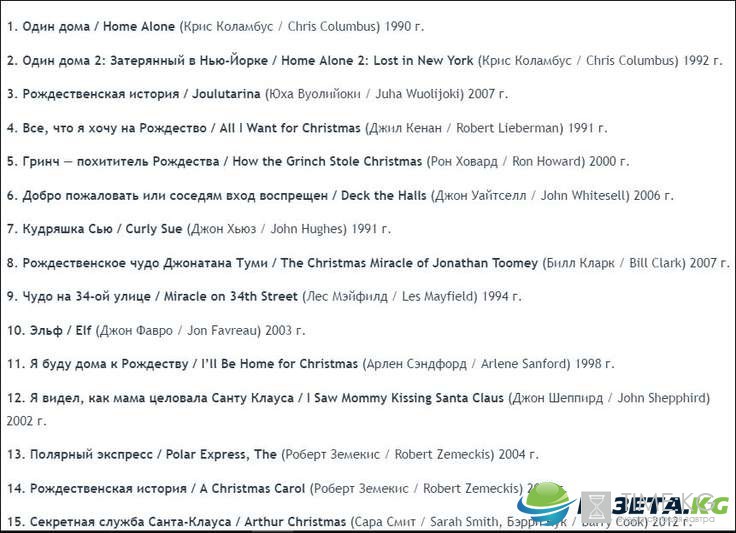Viewport: 736px width, 533px height.
Task: Select director name 'Bill Clark'
Action: click(655, 263)
